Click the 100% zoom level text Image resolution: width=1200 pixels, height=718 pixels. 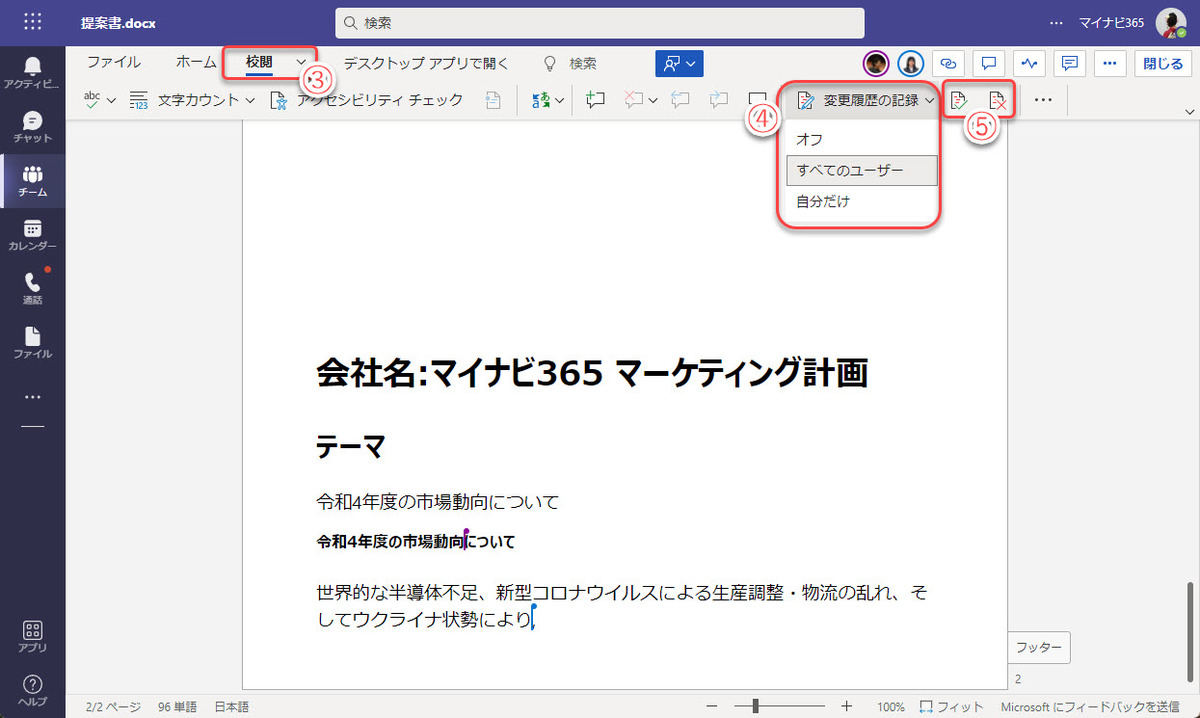[x=891, y=706]
